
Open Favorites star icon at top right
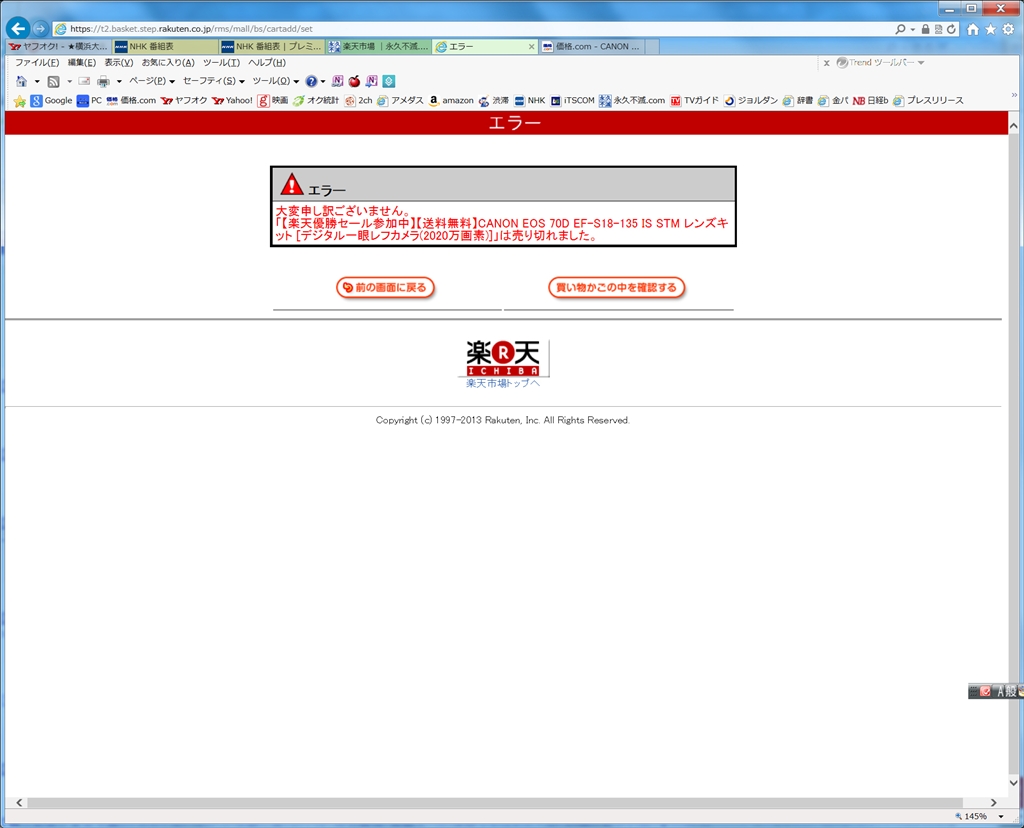[991, 29]
